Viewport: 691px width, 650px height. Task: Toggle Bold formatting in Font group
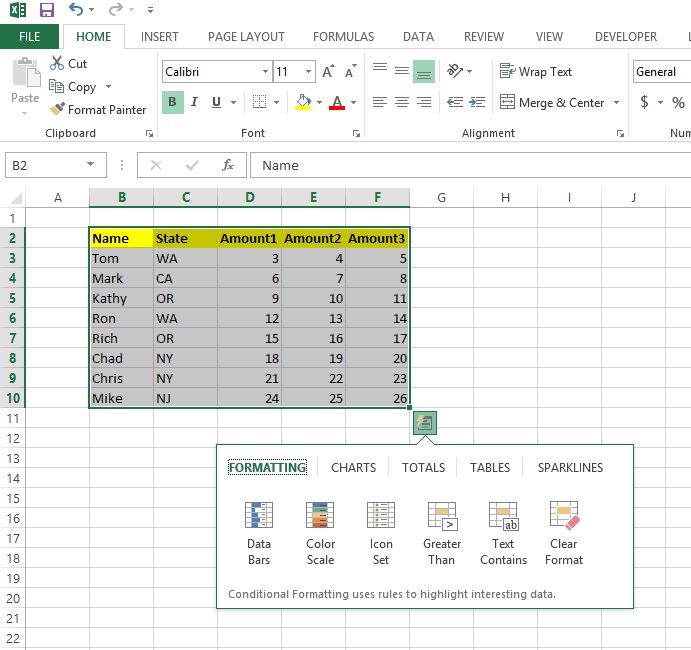click(172, 102)
